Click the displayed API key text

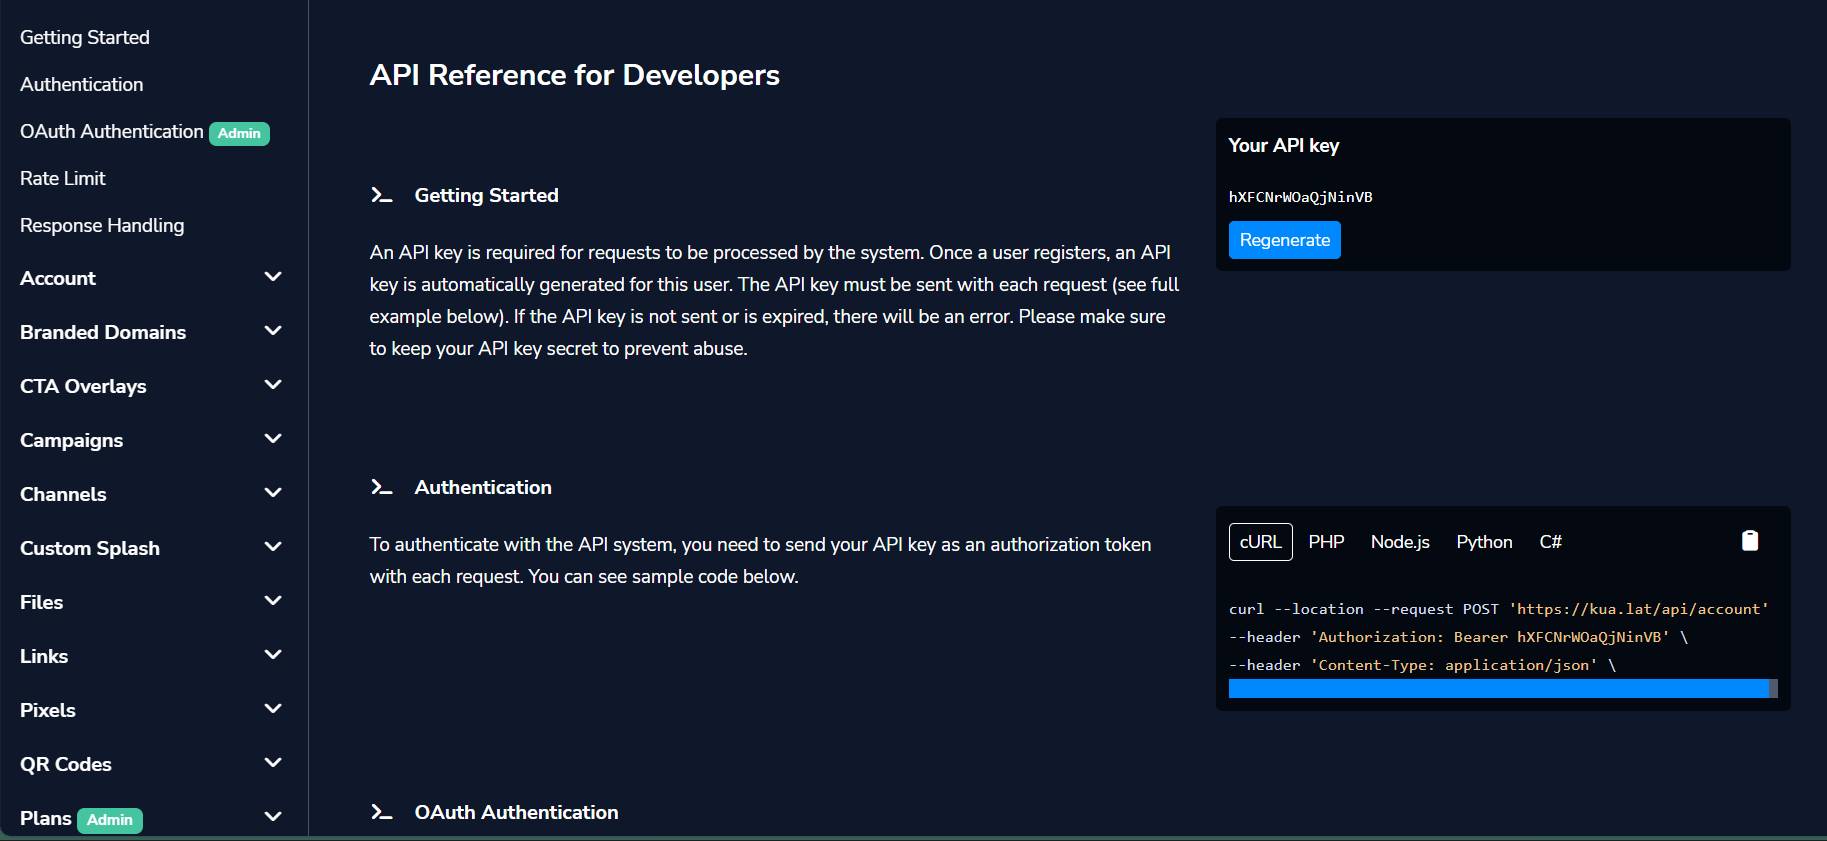[1300, 197]
